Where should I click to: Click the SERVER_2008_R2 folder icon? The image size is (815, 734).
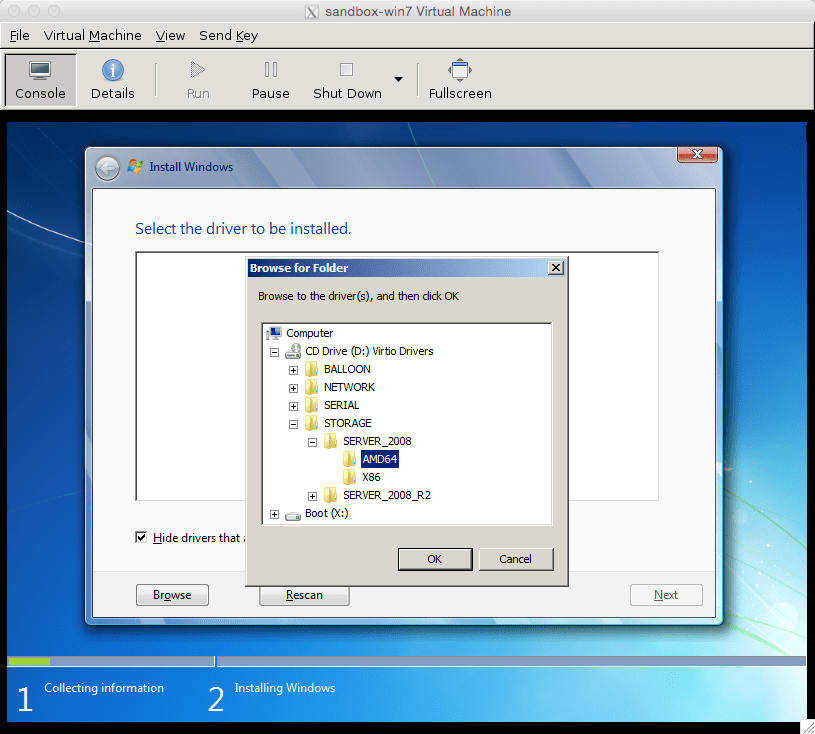pyautogui.click(x=331, y=495)
